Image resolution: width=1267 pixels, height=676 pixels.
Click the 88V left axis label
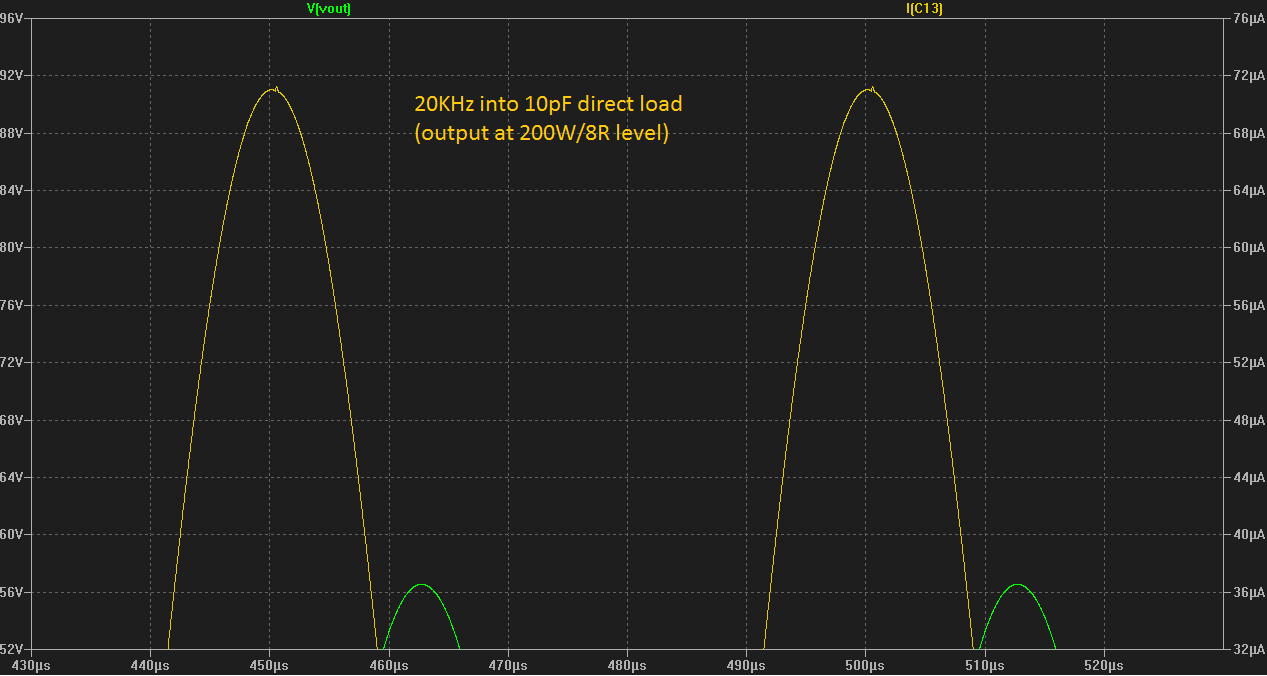click(12, 133)
